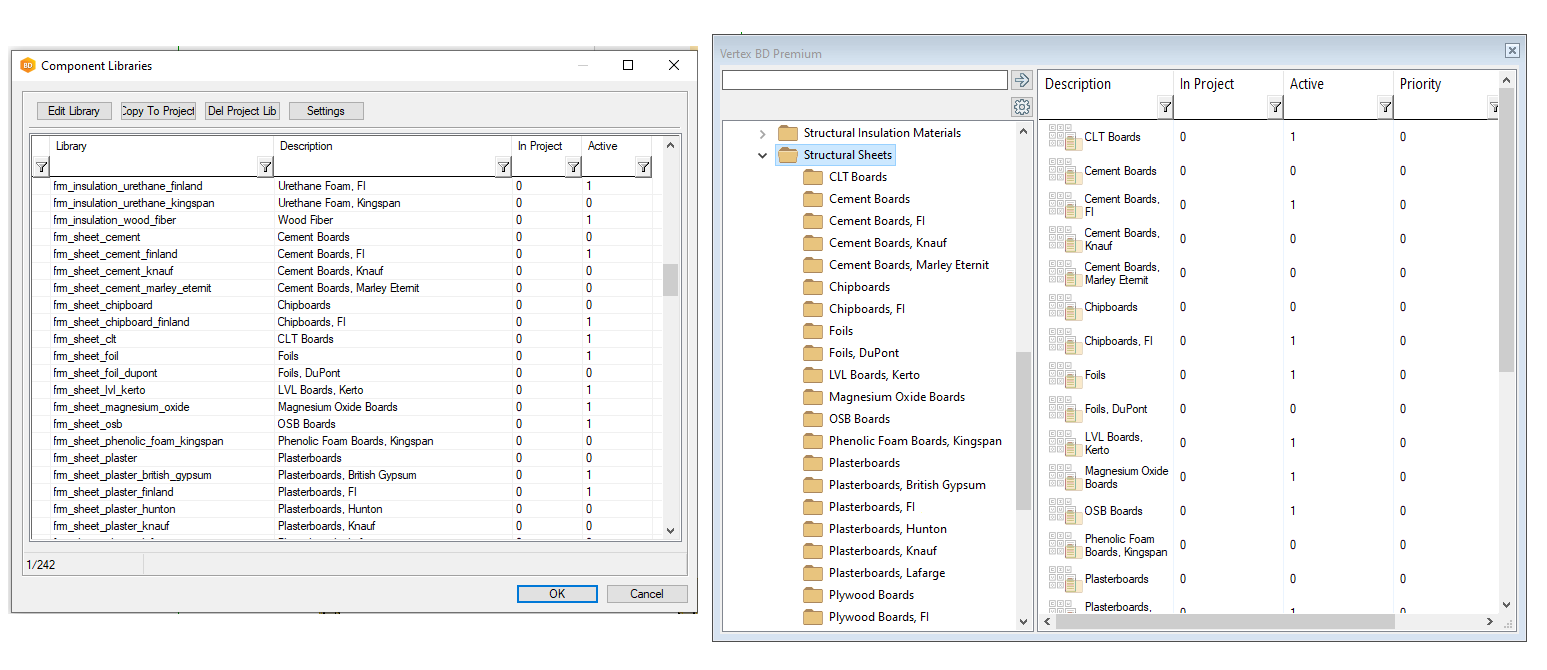This screenshot has height=670, width=1547.
Task: Select the Plasterboards, Lafarge tree folder
Action: pyautogui.click(x=887, y=573)
